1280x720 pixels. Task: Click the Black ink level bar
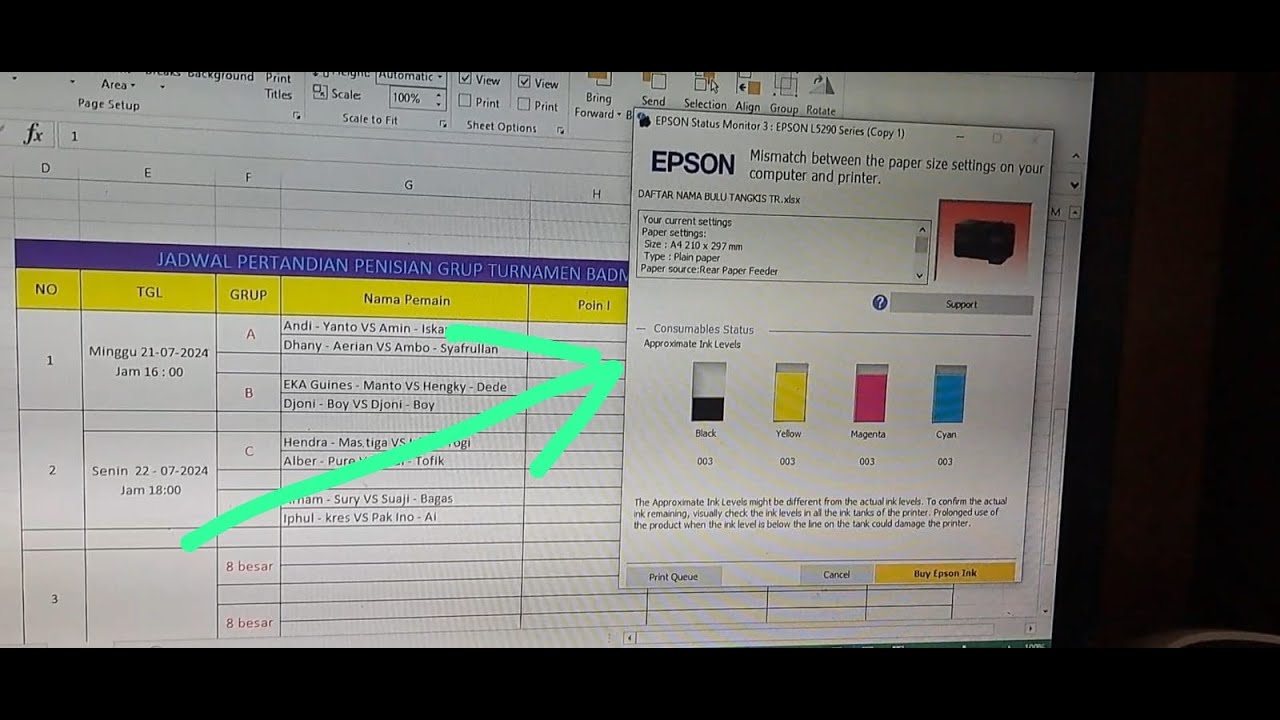click(x=708, y=392)
